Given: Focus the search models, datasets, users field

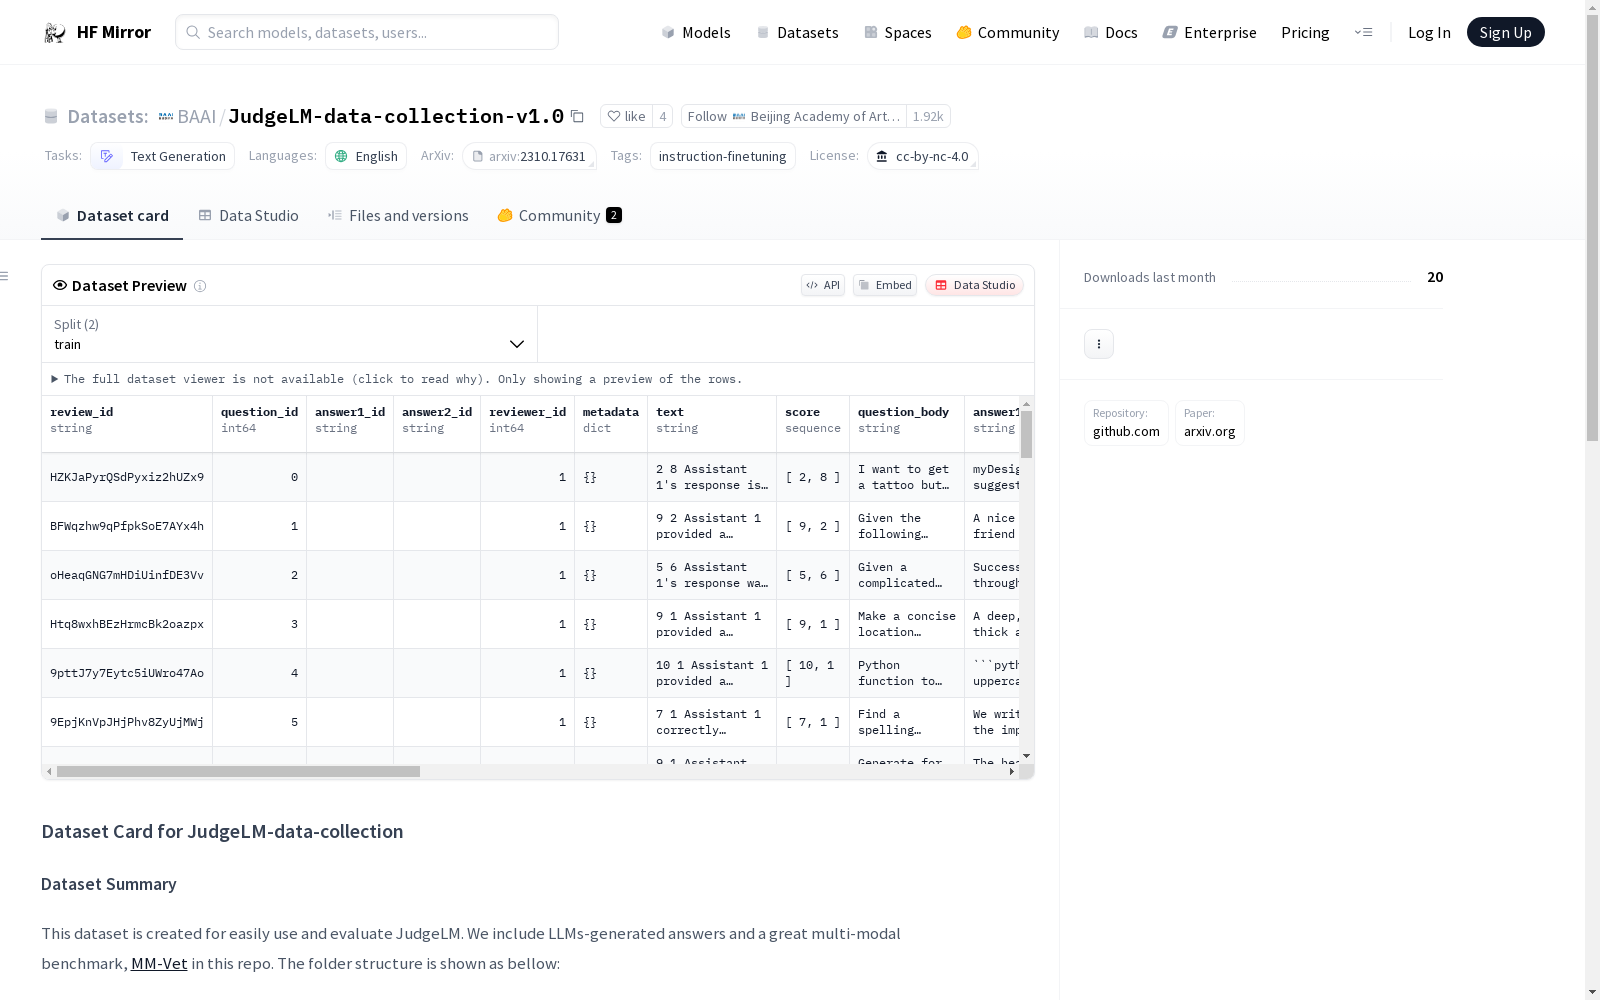Looking at the screenshot, I should pyautogui.click(x=367, y=32).
